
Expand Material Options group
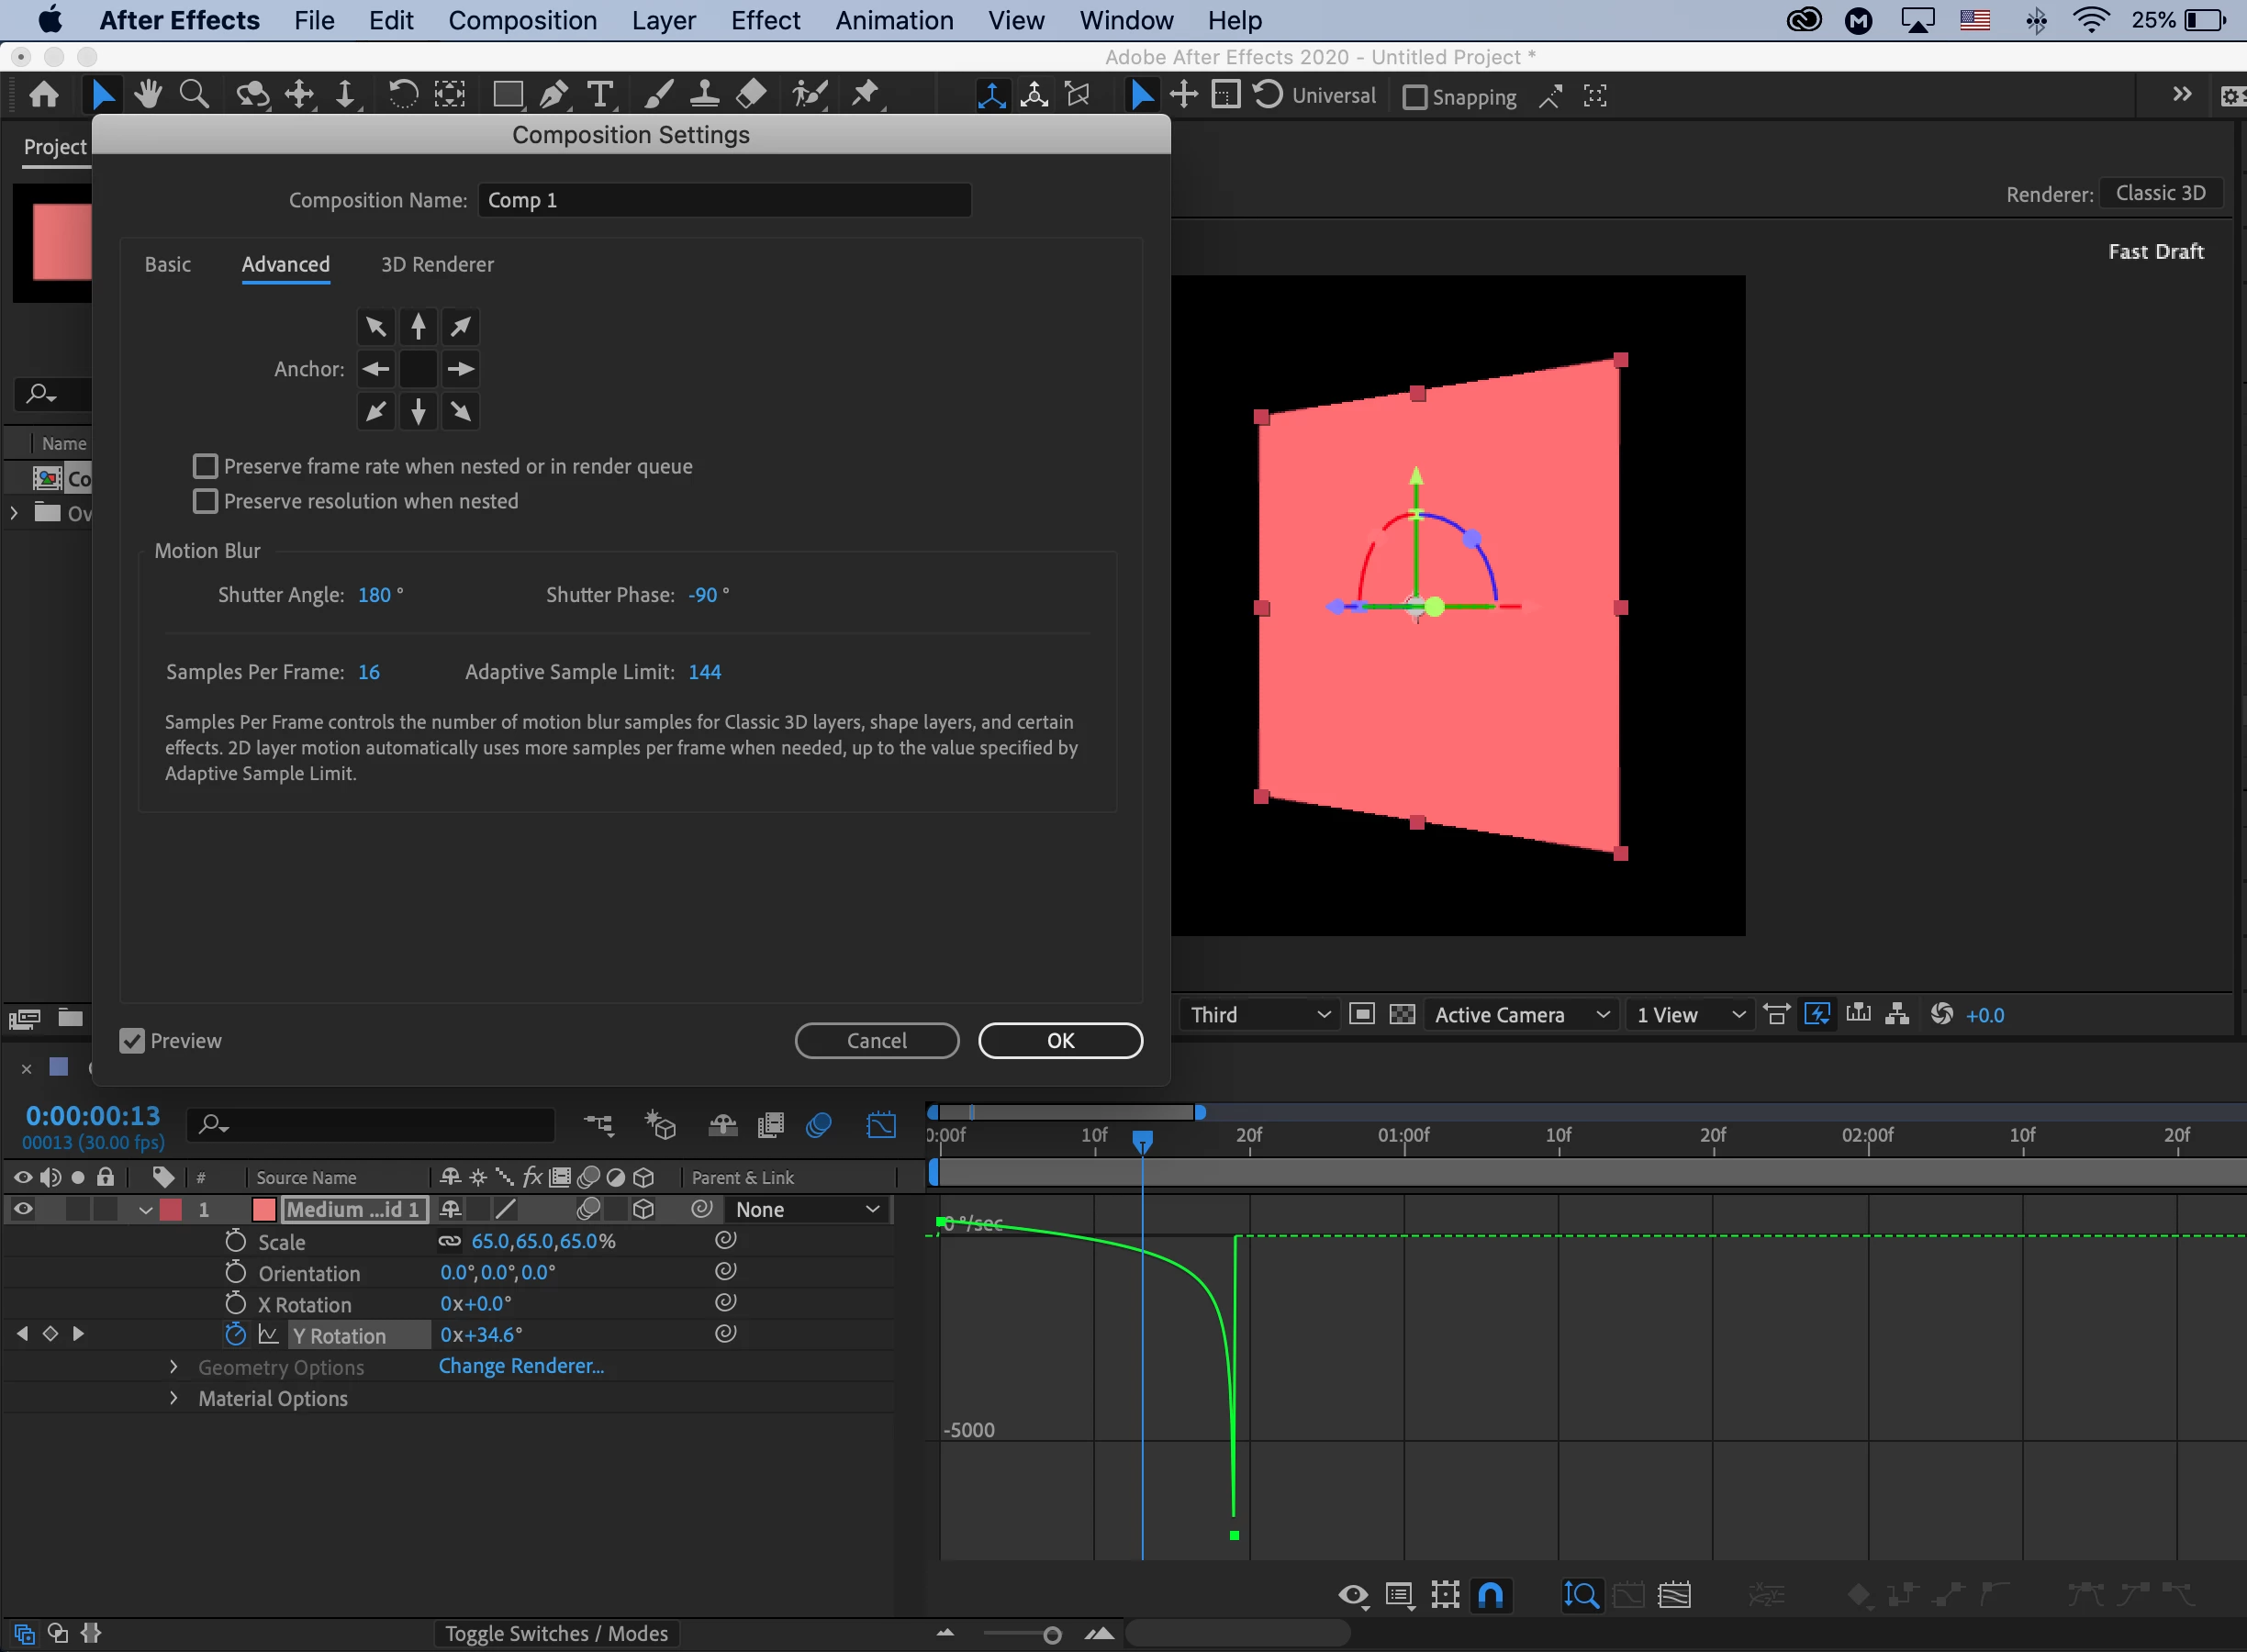click(x=173, y=1398)
